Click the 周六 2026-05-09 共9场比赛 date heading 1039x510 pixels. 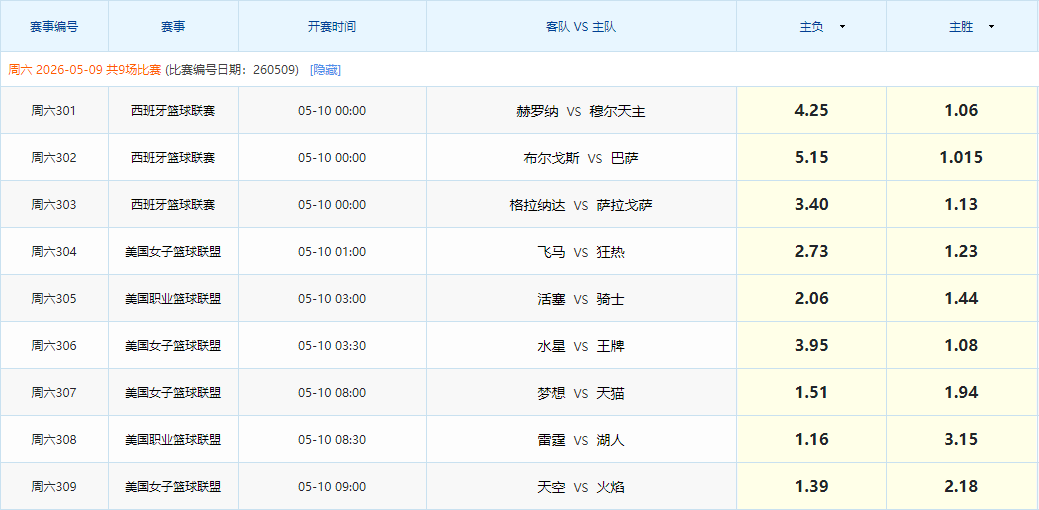pos(85,70)
